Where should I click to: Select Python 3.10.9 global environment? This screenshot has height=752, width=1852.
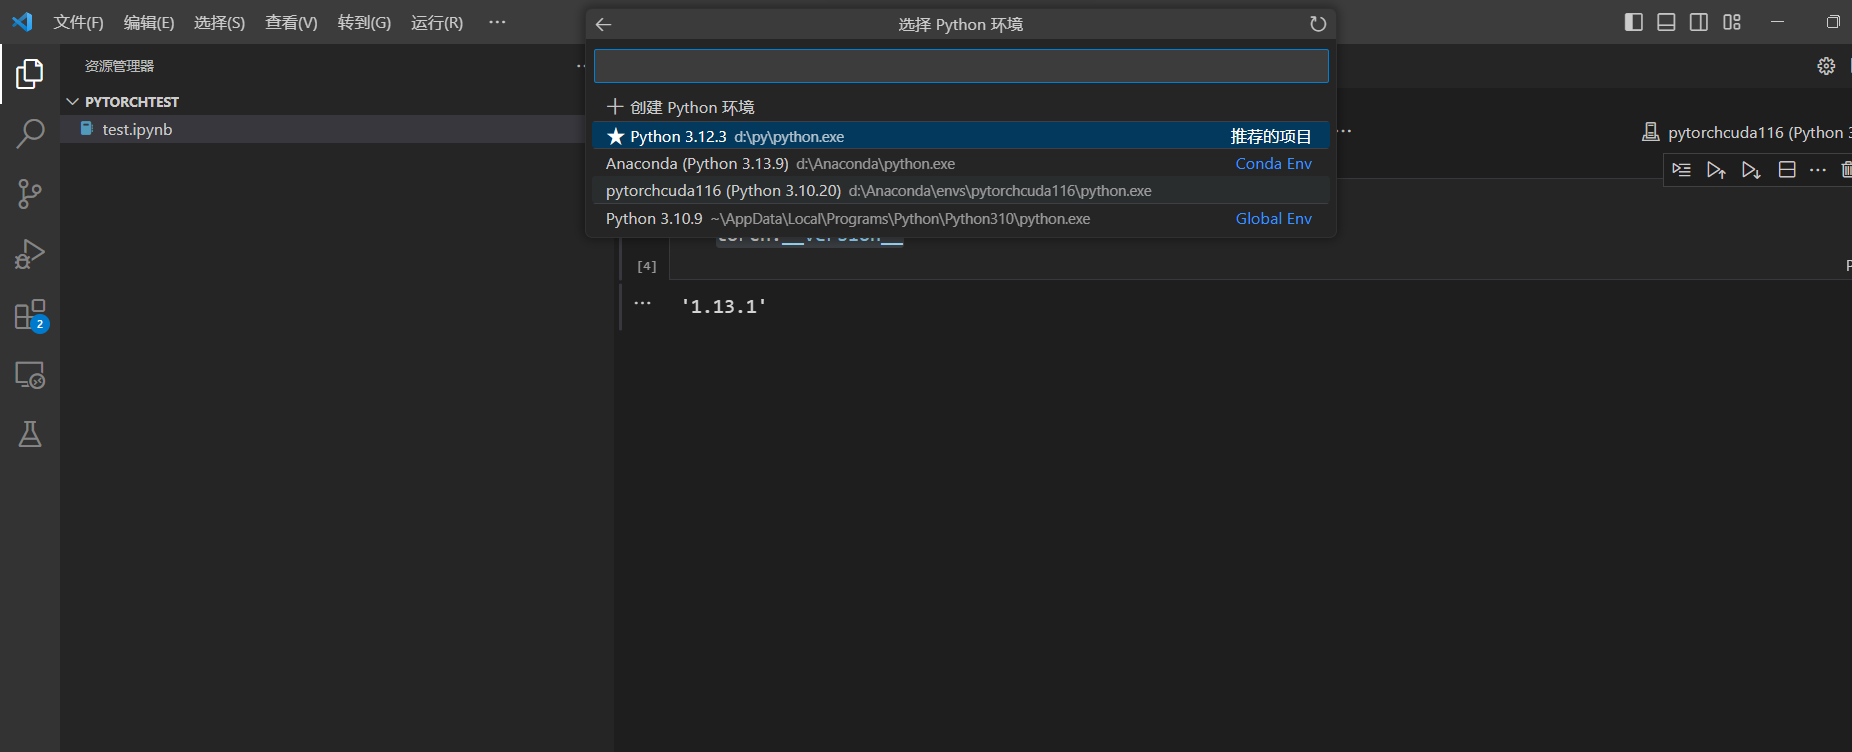click(x=961, y=218)
